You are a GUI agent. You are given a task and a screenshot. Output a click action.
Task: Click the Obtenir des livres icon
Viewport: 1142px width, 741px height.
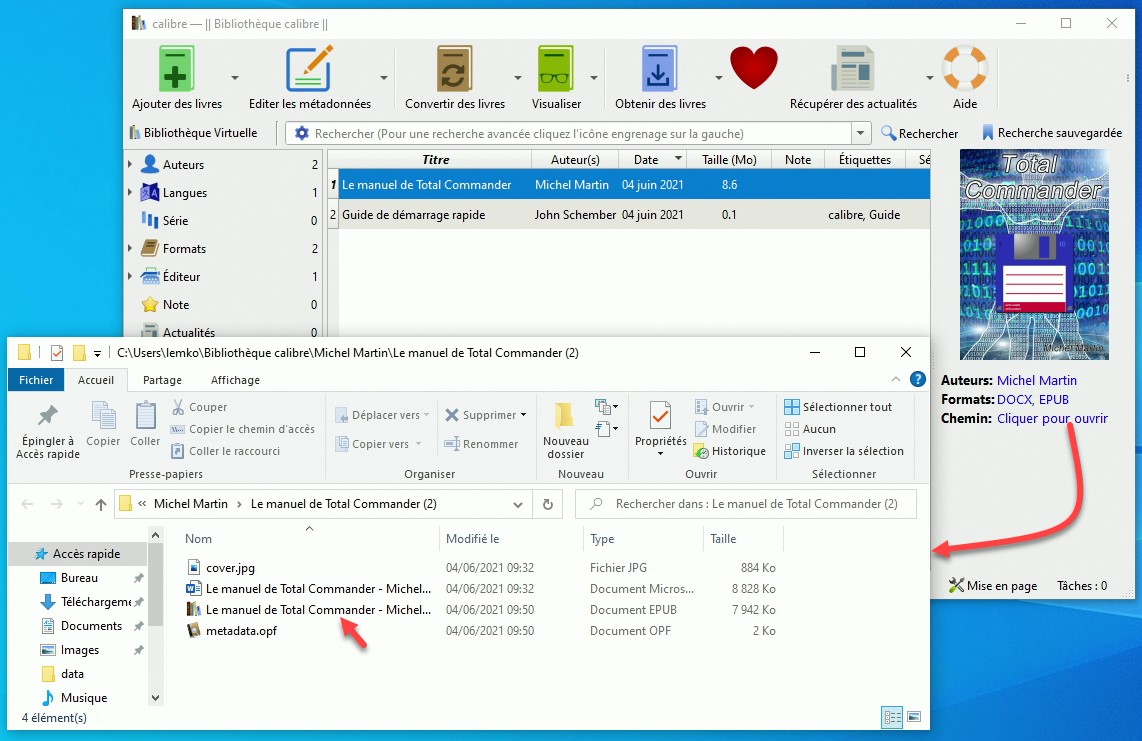point(659,70)
